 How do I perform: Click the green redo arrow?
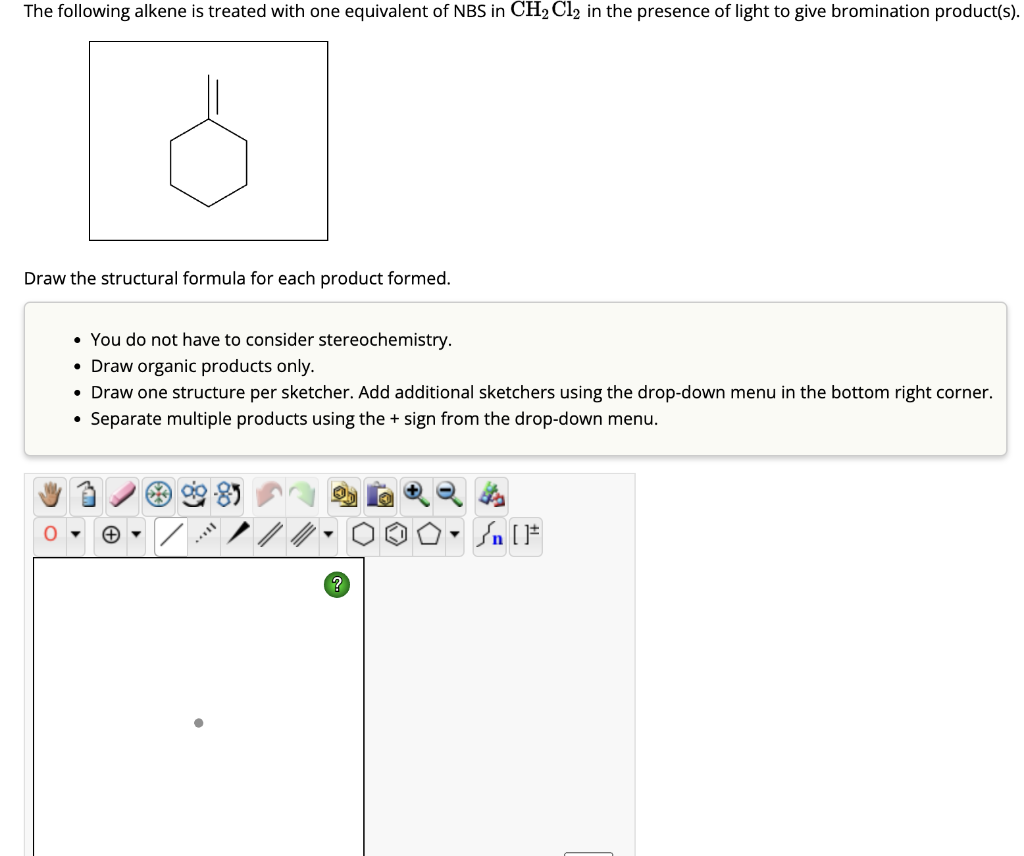pos(301,494)
